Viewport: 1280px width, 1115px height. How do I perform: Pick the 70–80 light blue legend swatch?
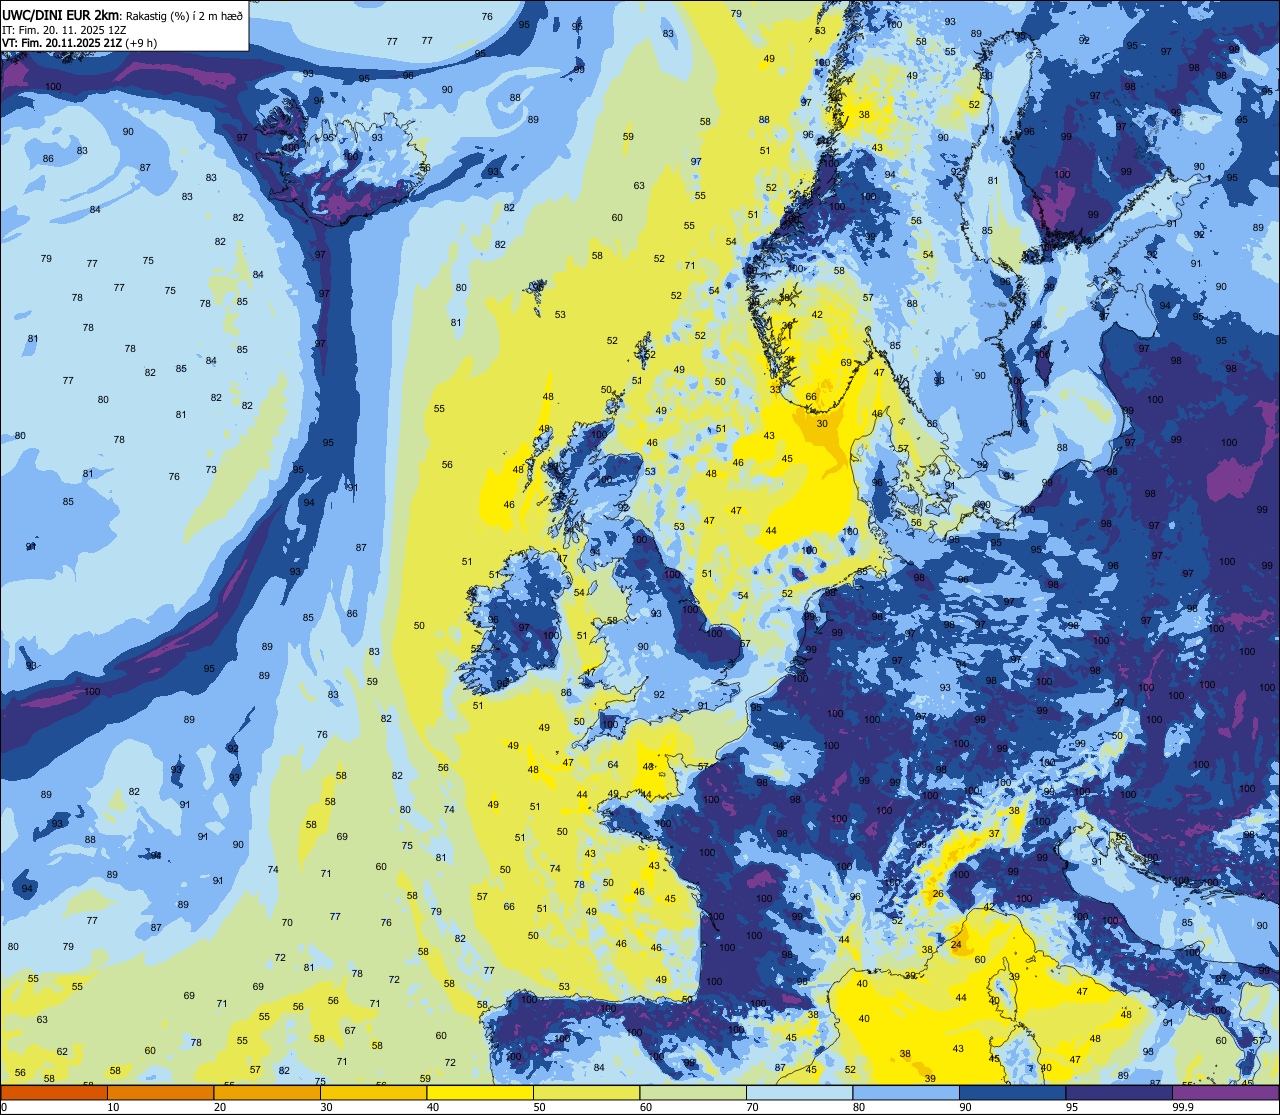pos(799,1092)
